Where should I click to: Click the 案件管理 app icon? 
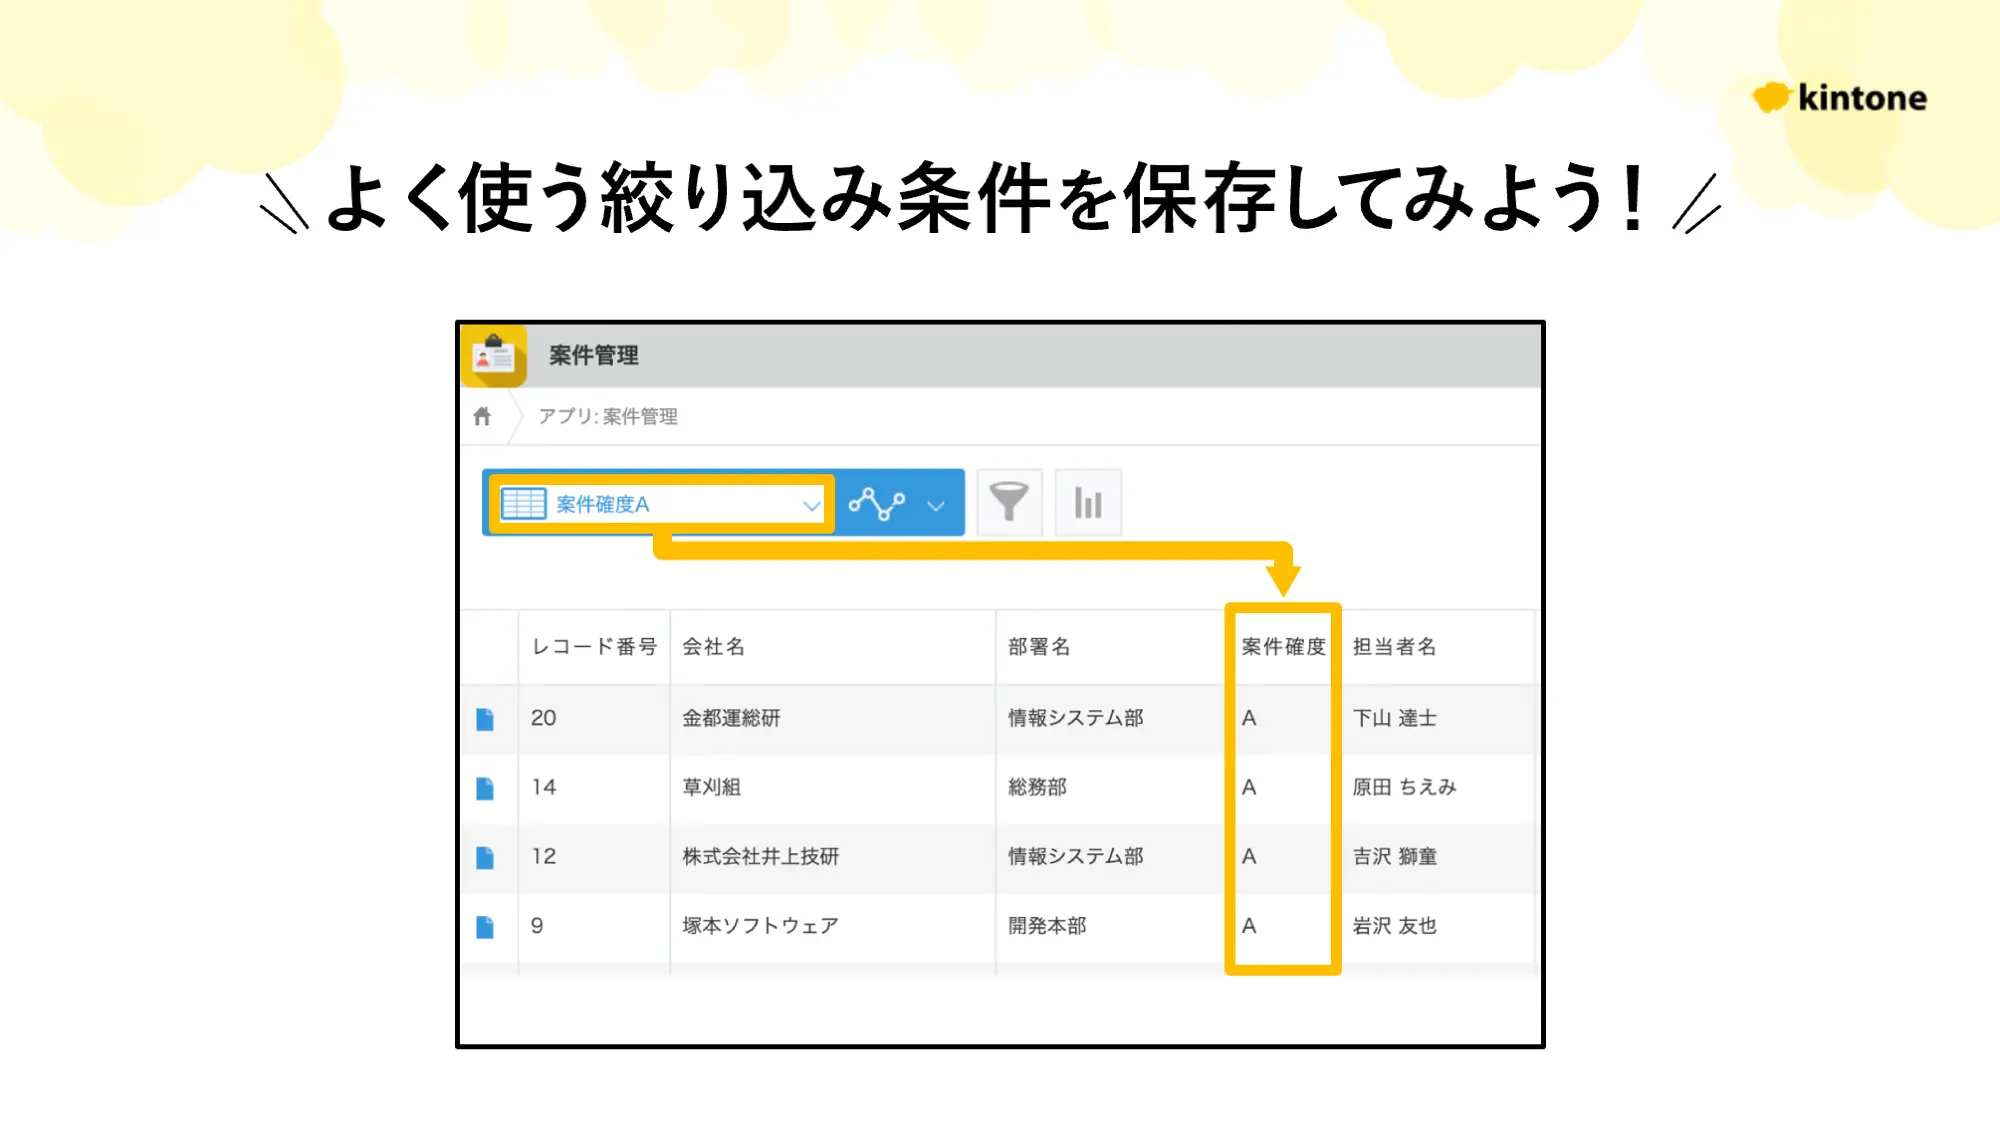coord(493,355)
